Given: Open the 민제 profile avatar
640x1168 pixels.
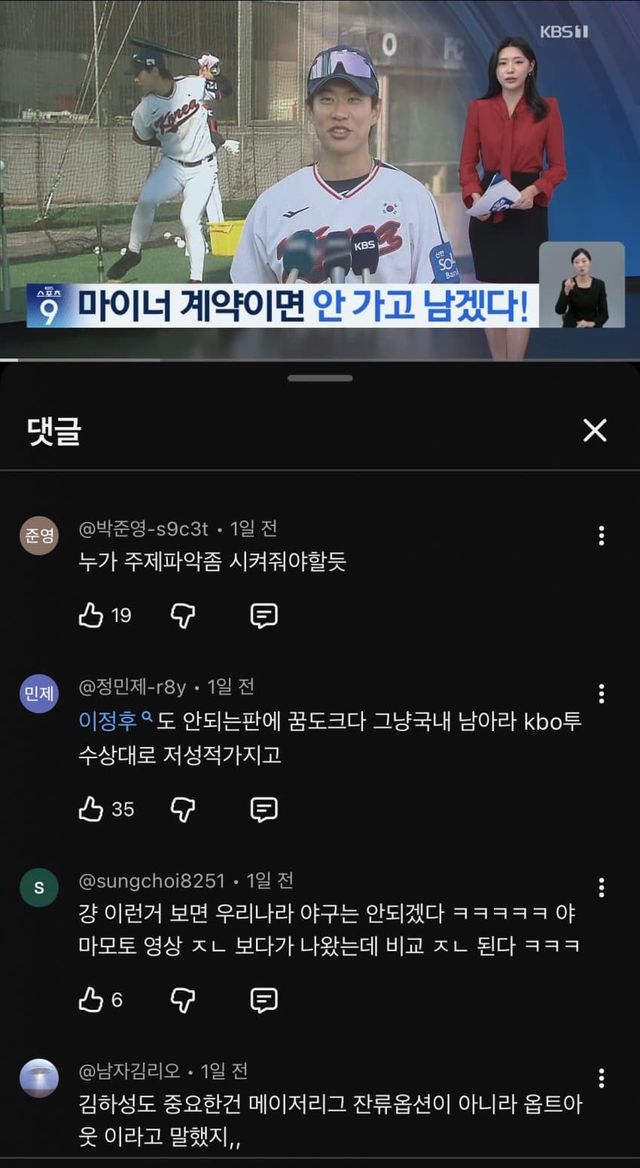Looking at the screenshot, I should 39,694.
